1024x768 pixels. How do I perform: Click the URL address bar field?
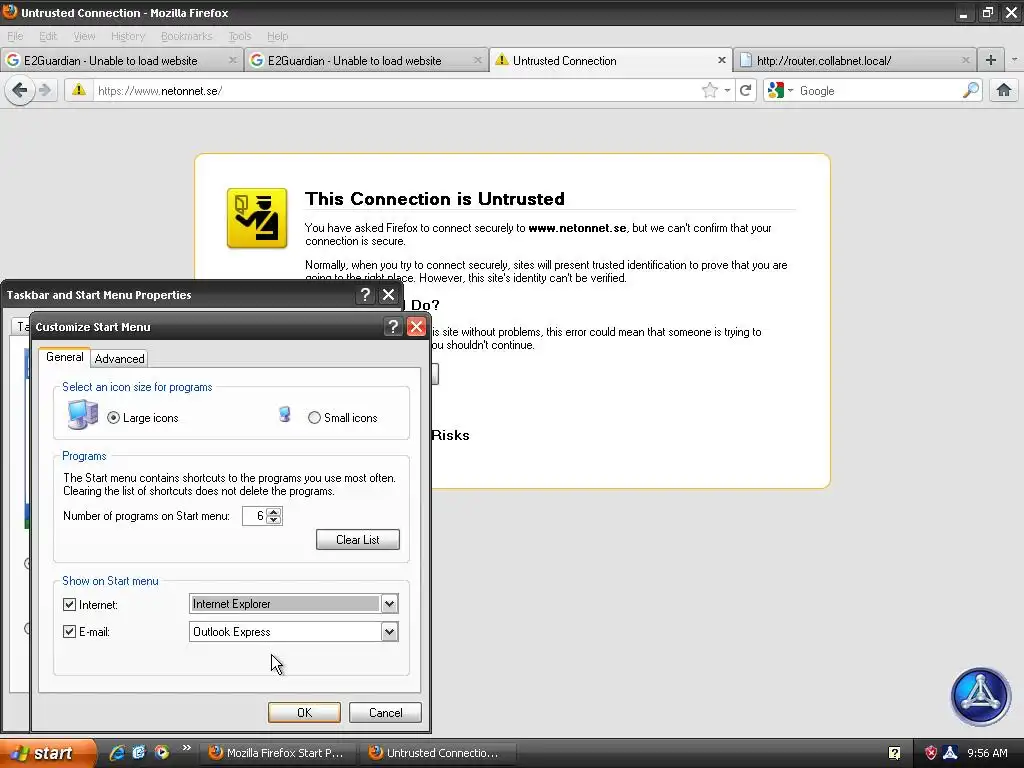tap(395, 91)
